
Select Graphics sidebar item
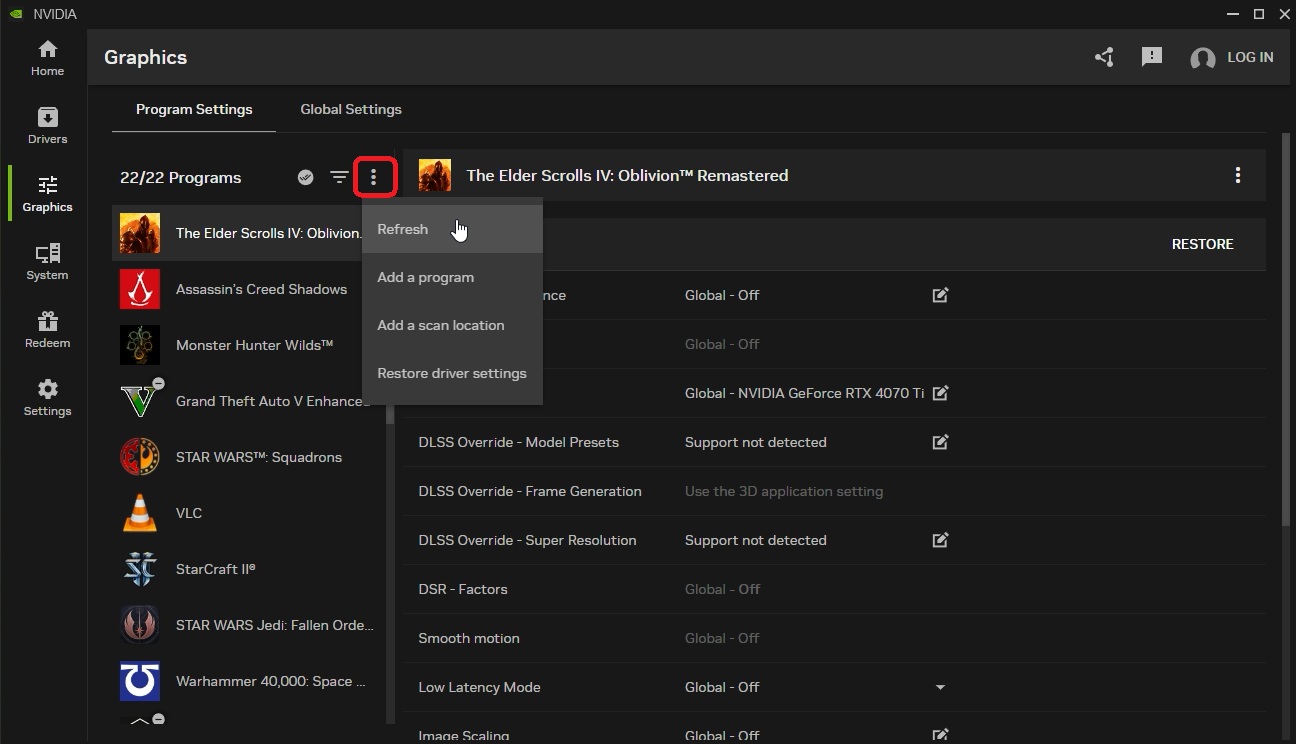(x=47, y=194)
